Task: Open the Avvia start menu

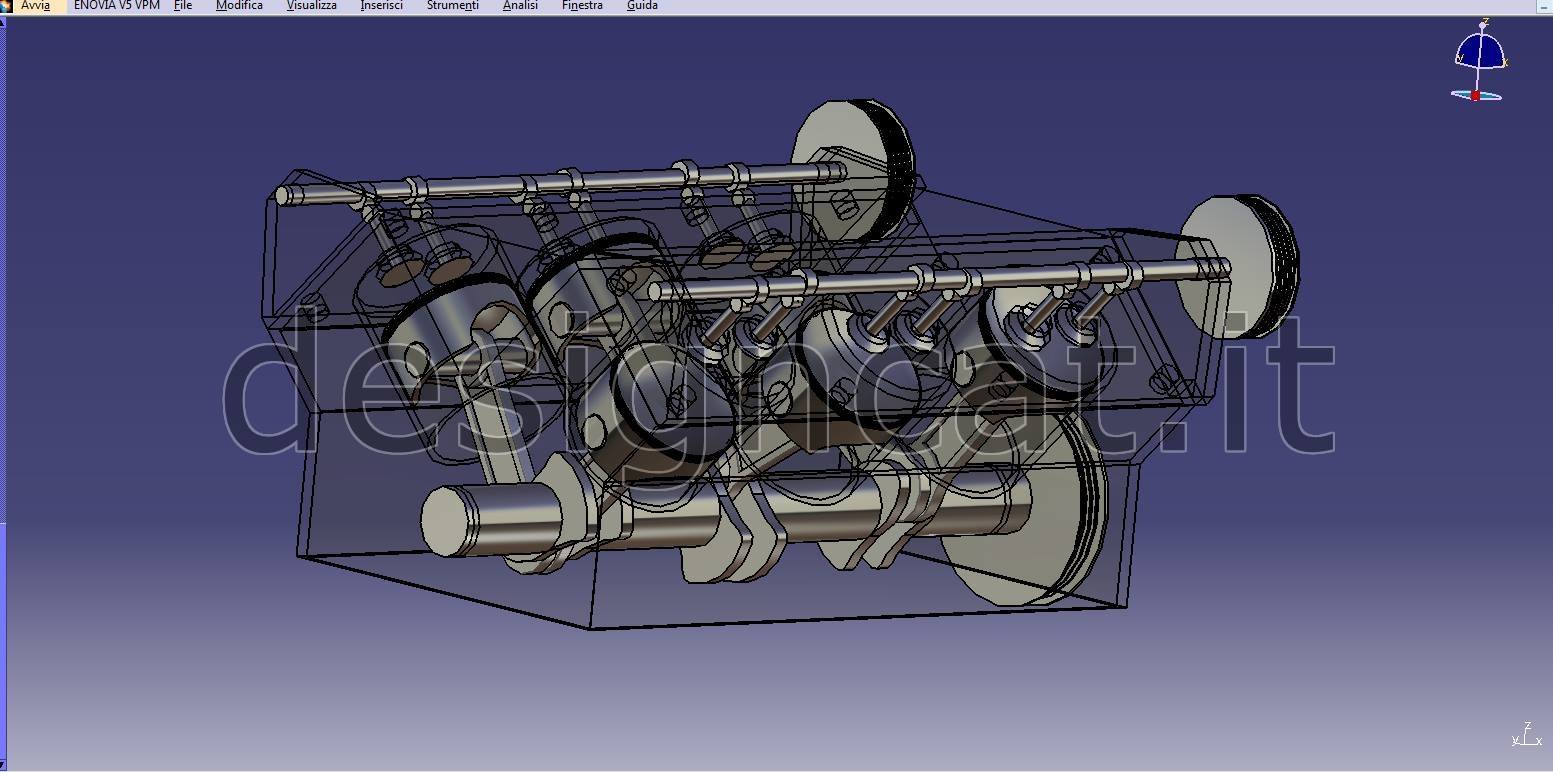Action: (x=35, y=6)
